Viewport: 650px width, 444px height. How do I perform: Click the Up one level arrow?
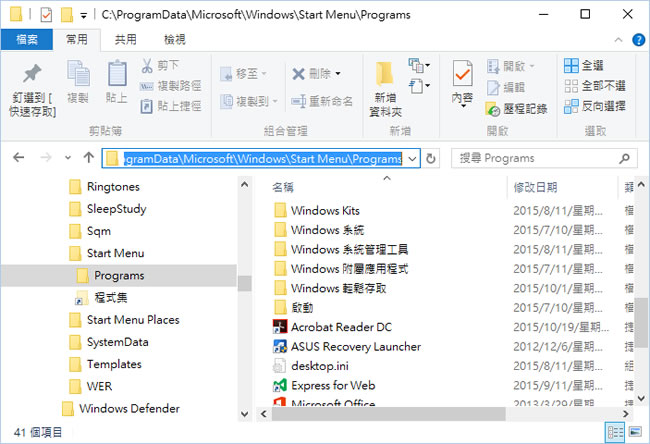[89, 158]
